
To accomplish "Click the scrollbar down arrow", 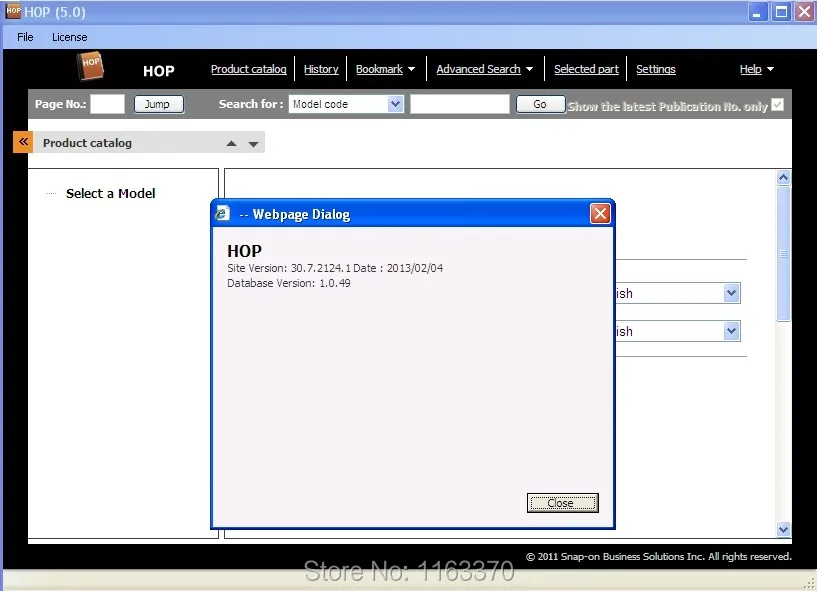I will coord(783,530).
